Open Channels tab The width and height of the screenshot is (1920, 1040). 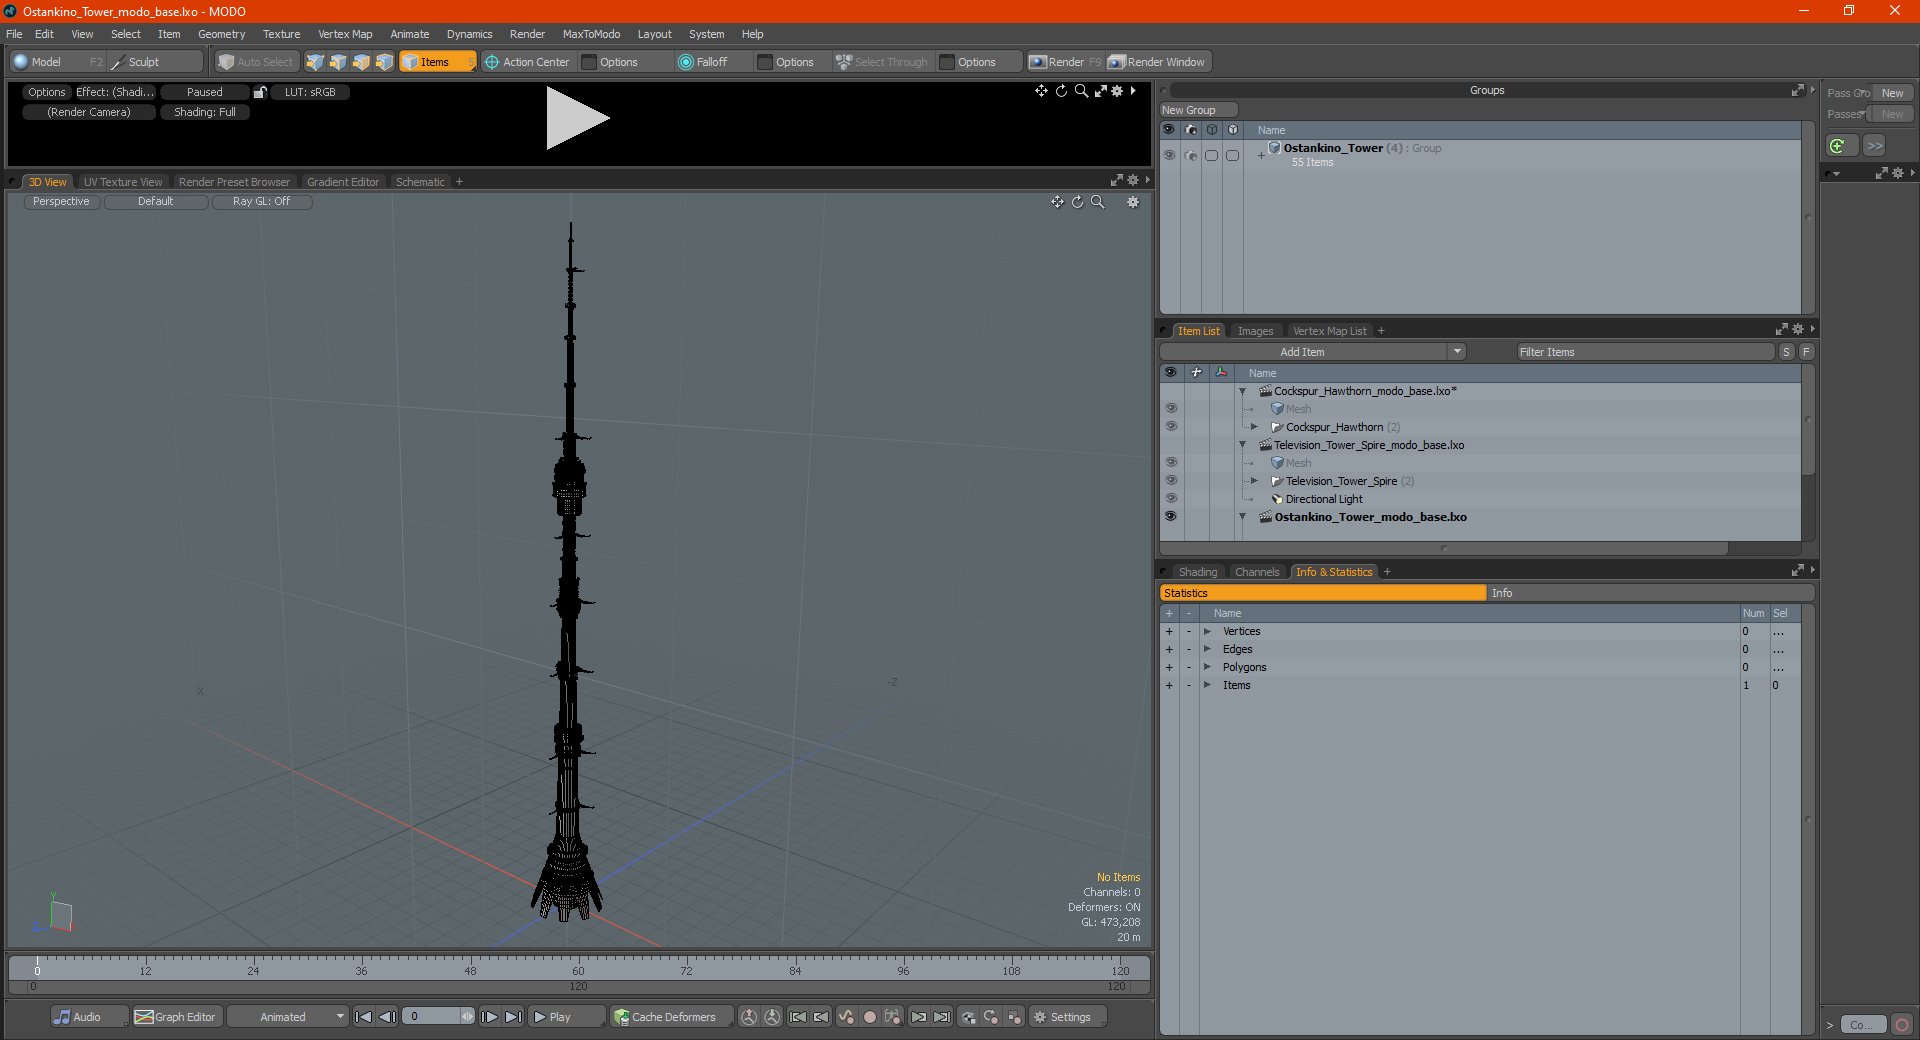[x=1256, y=572]
